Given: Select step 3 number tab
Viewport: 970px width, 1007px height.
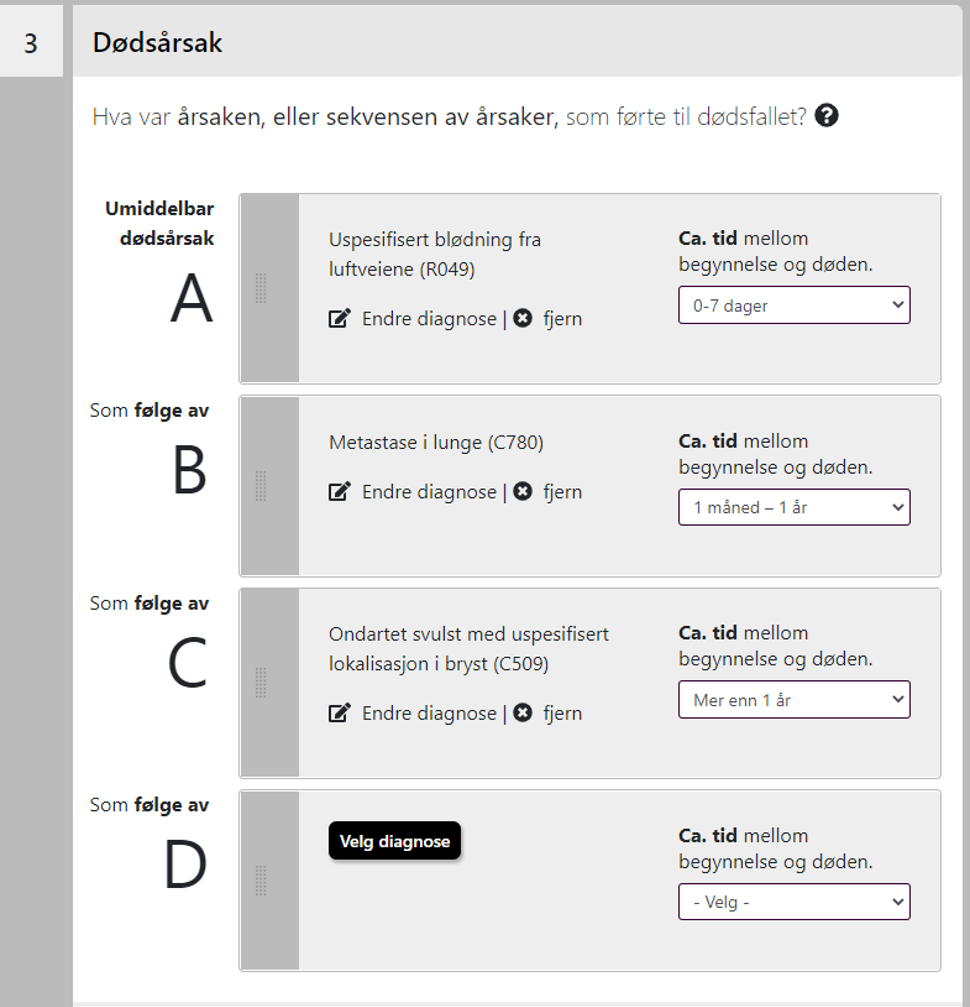Looking at the screenshot, I should pyautogui.click(x=31, y=41).
